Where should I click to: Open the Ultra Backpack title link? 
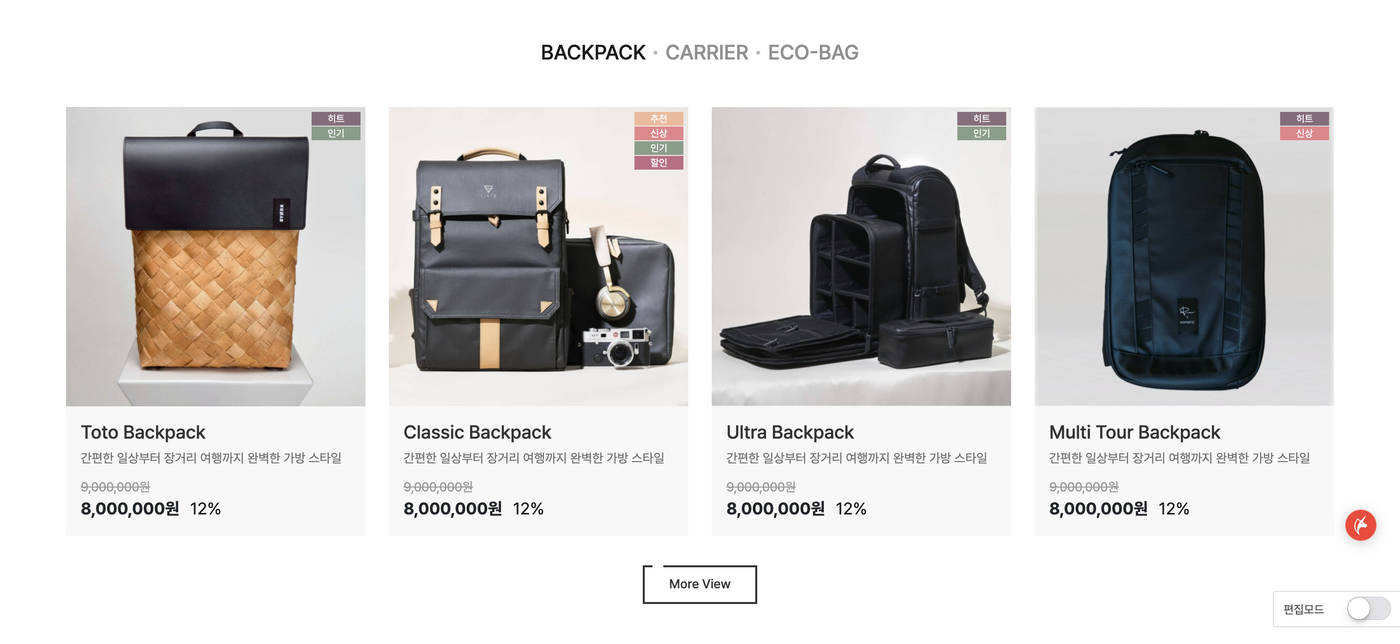click(790, 432)
